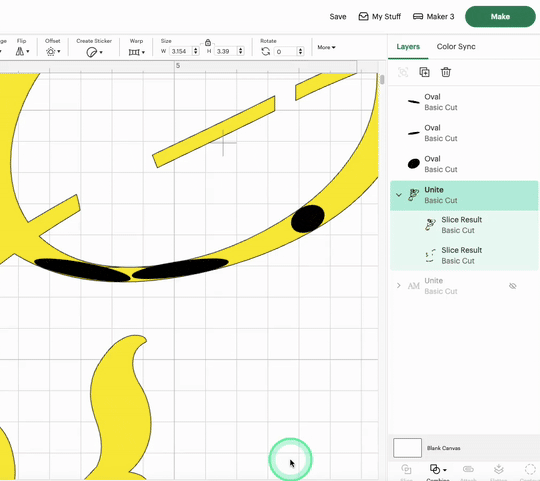The height and width of the screenshot is (481, 540).
Task: Click the width size field
Action: pyautogui.click(x=180, y=51)
